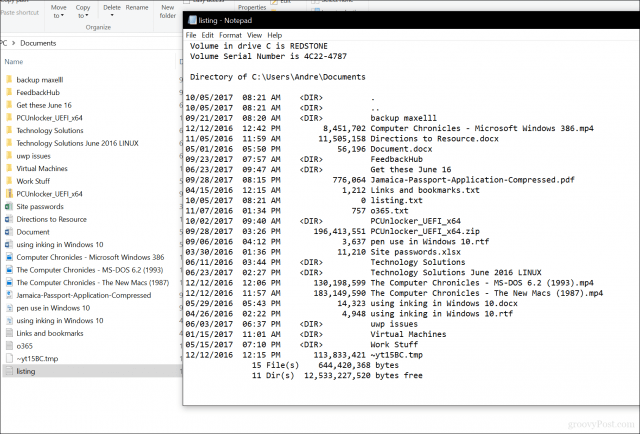
Task: Select the Virtual Machines folder icon
Action: 9,168
